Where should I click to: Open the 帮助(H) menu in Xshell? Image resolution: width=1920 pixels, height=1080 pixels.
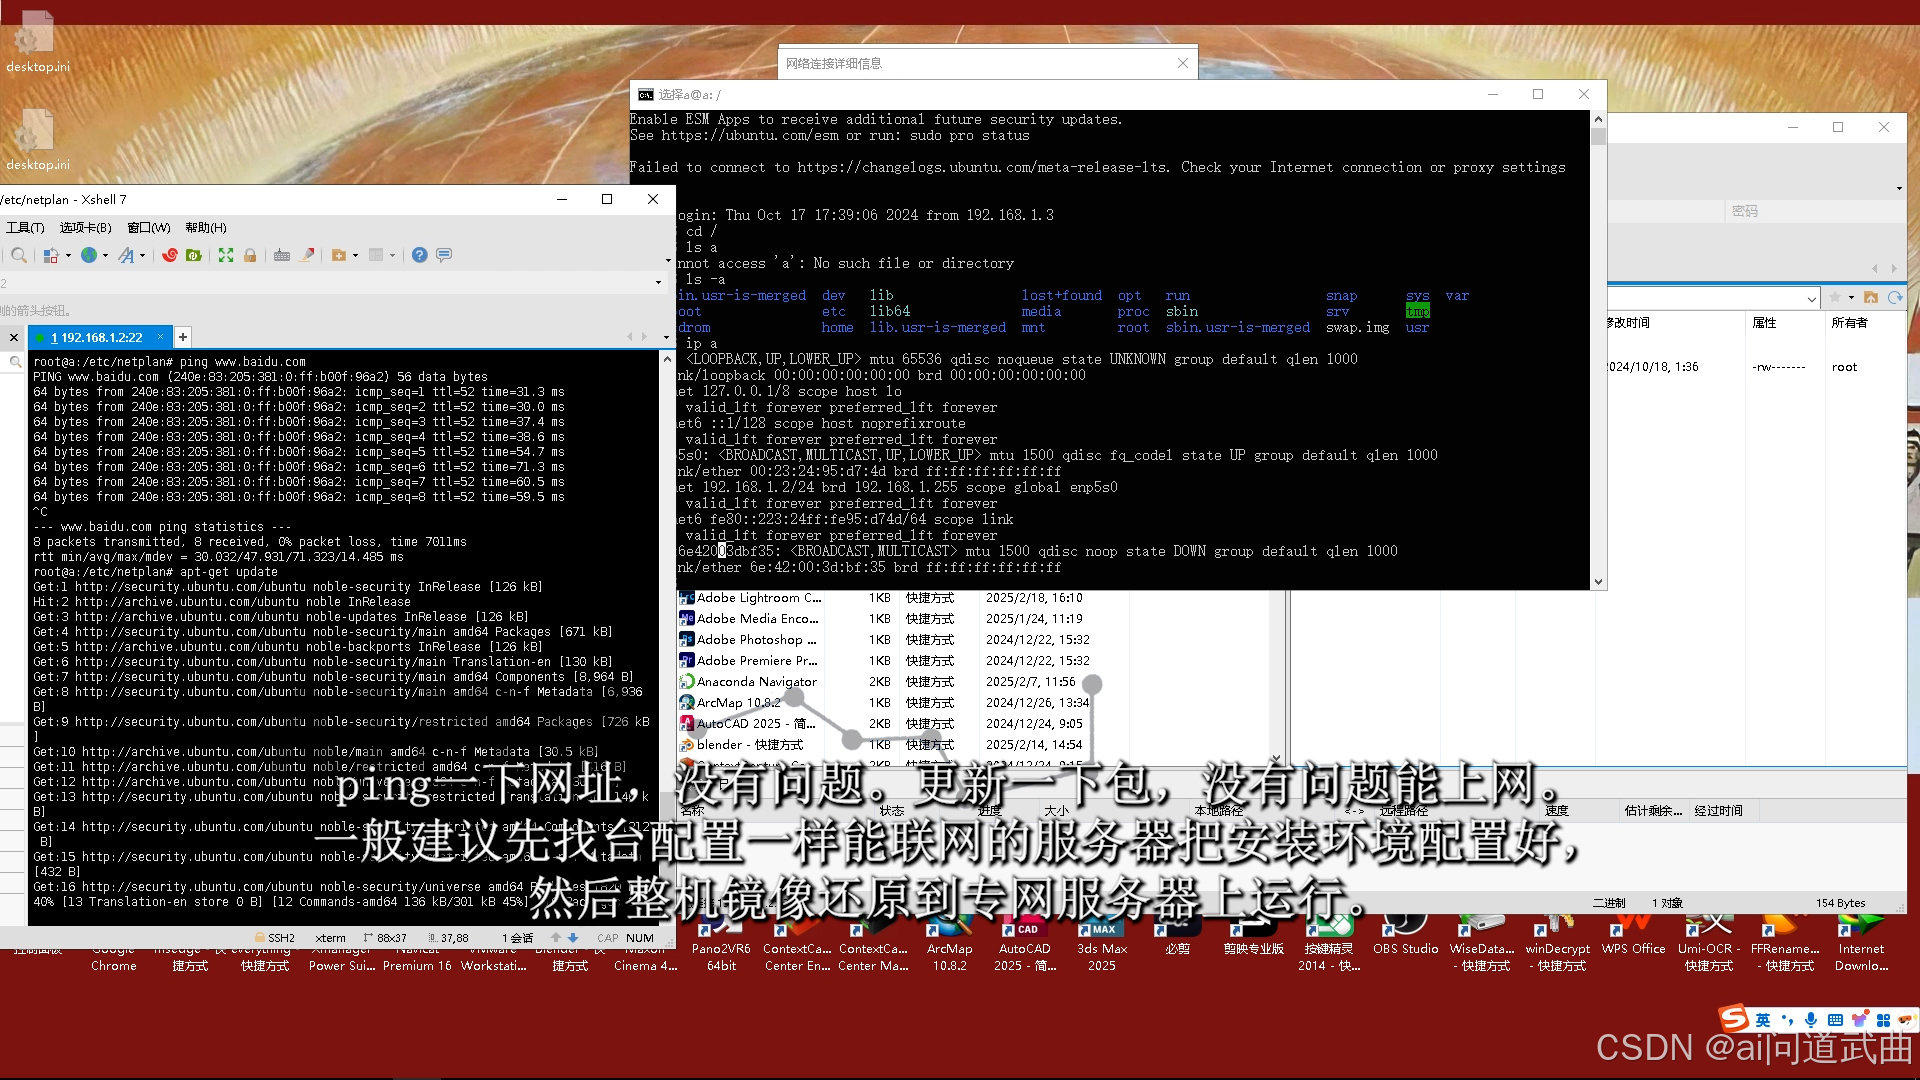206,228
